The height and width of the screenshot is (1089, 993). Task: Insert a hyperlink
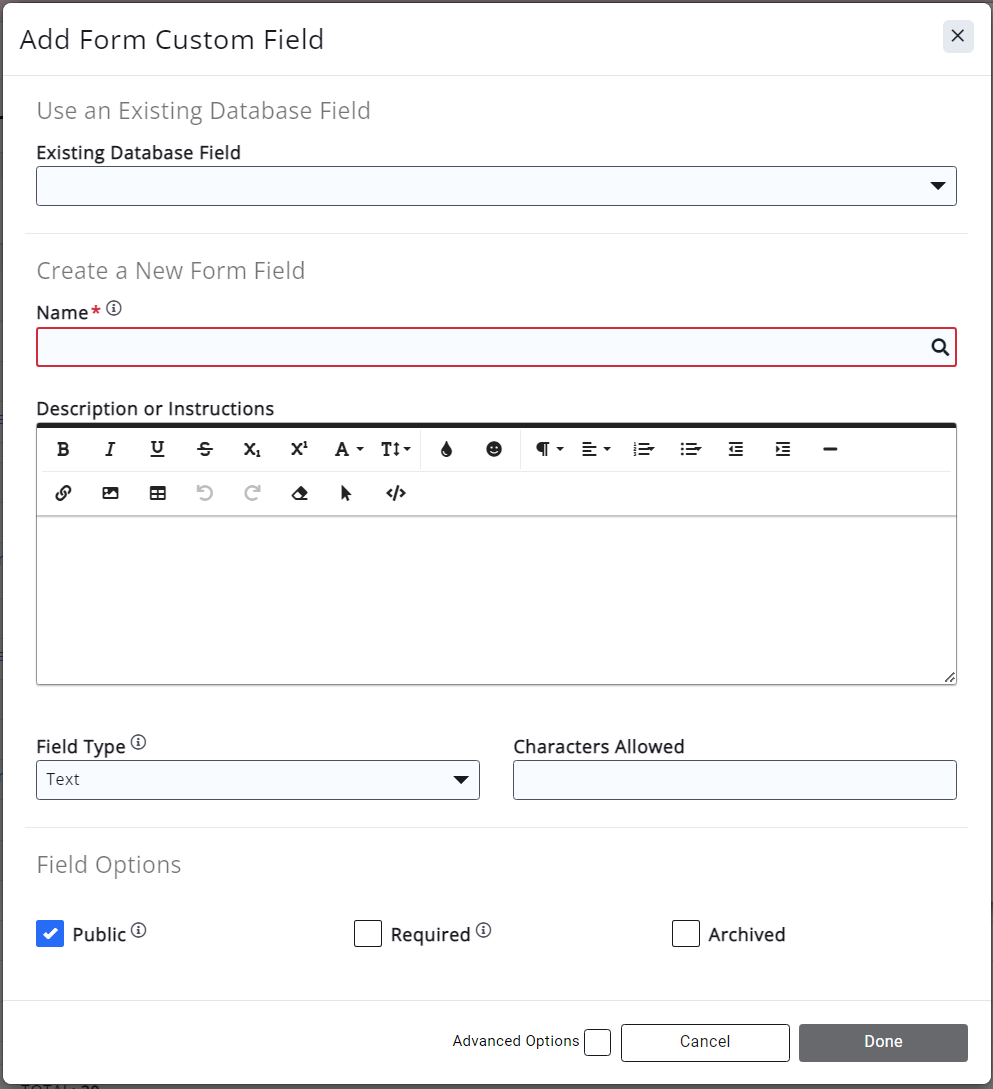[62, 492]
